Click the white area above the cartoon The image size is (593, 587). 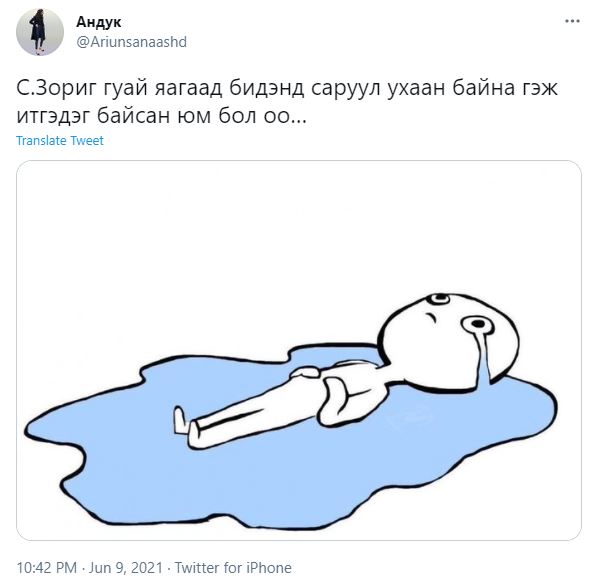299,227
